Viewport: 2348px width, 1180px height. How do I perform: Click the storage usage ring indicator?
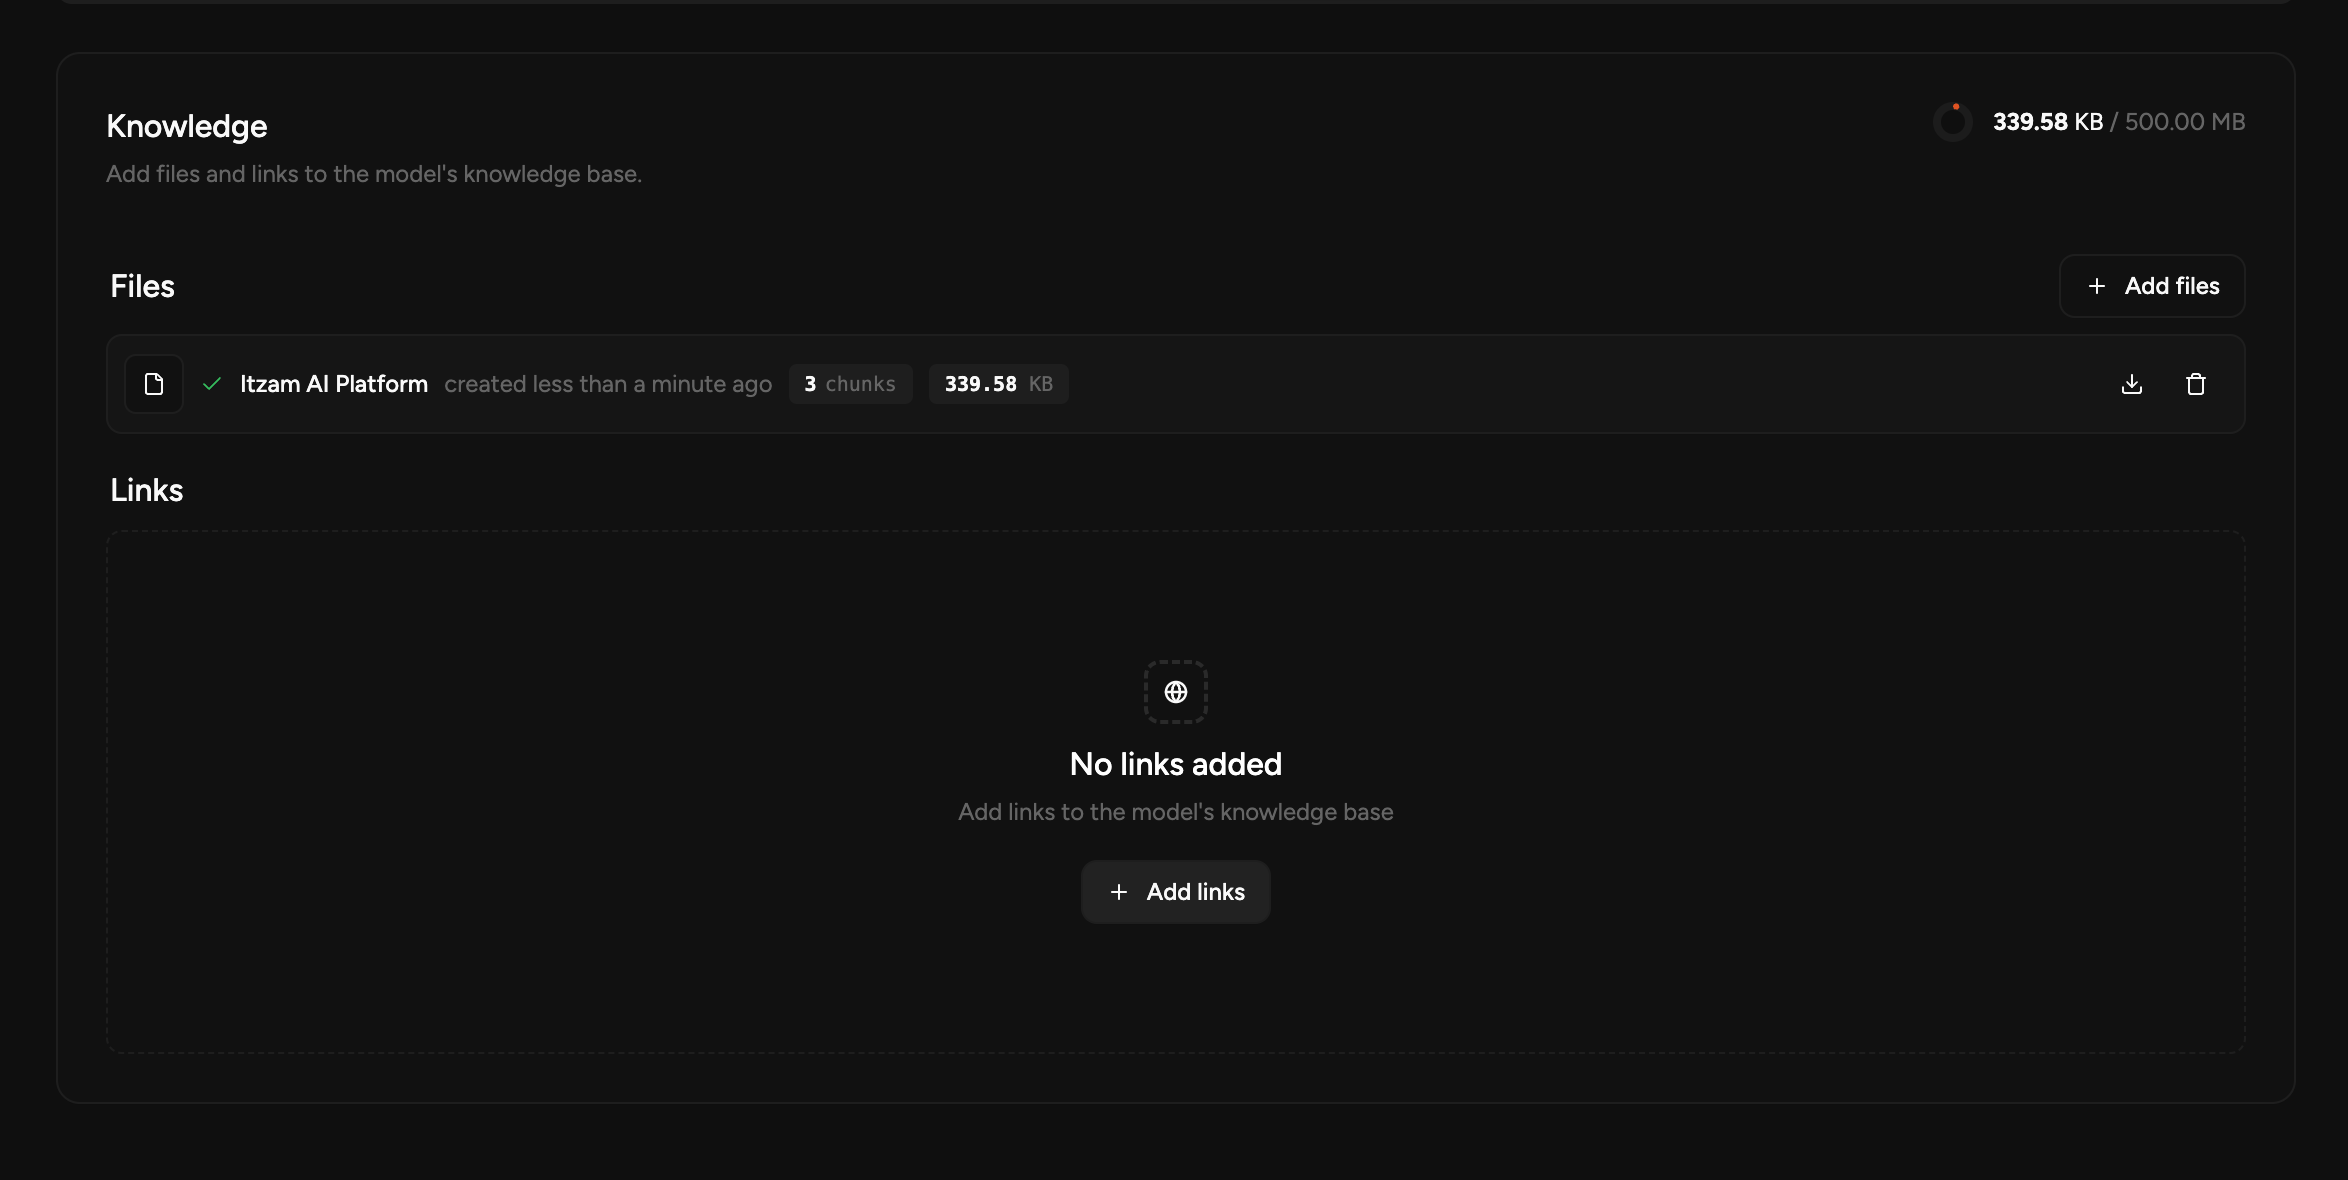[x=1952, y=122]
